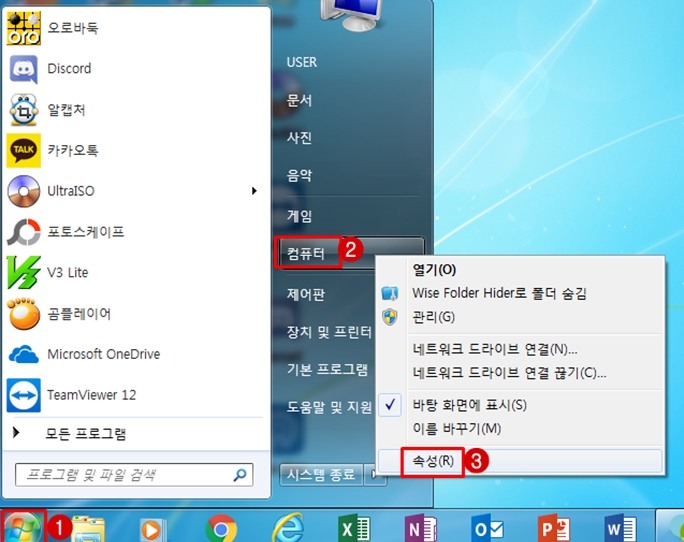Launch Excel from the taskbar
Image resolution: width=684 pixels, height=542 pixels.
tap(354, 528)
